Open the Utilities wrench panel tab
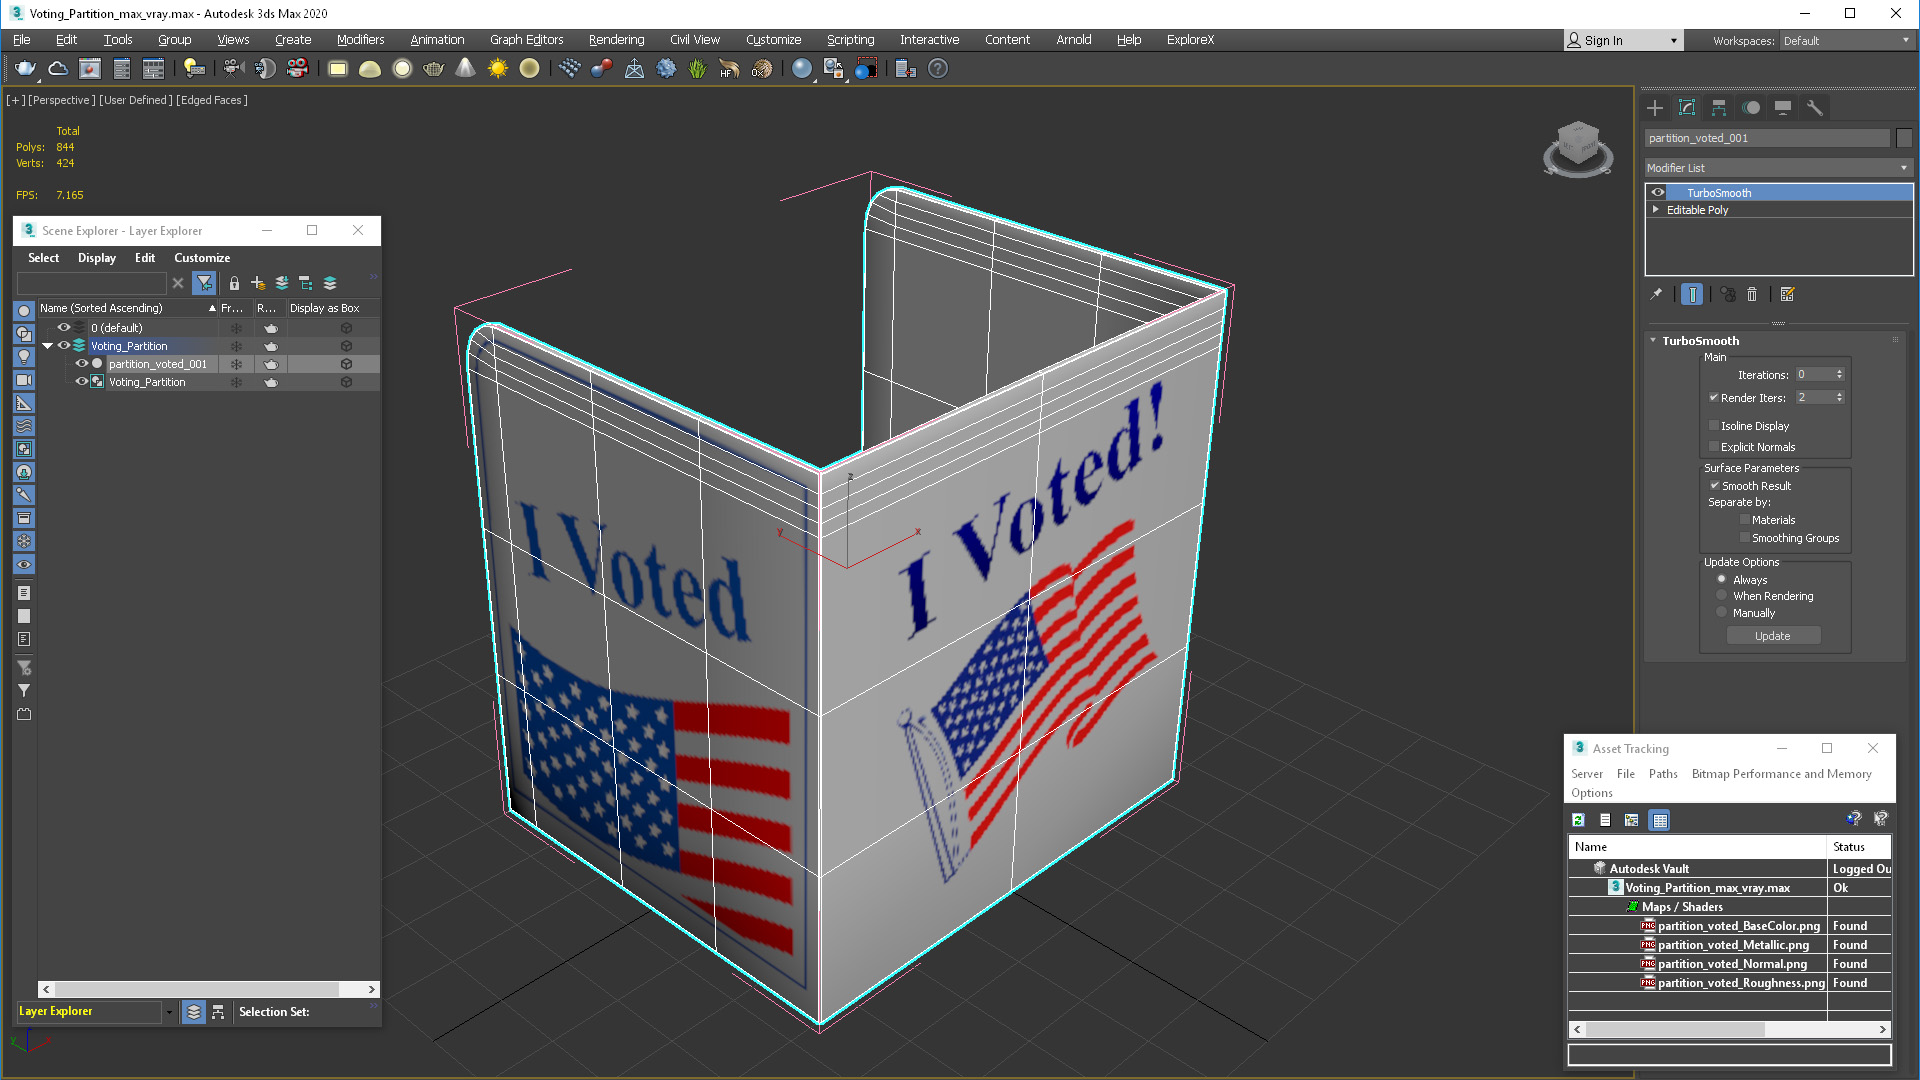 click(x=1815, y=108)
